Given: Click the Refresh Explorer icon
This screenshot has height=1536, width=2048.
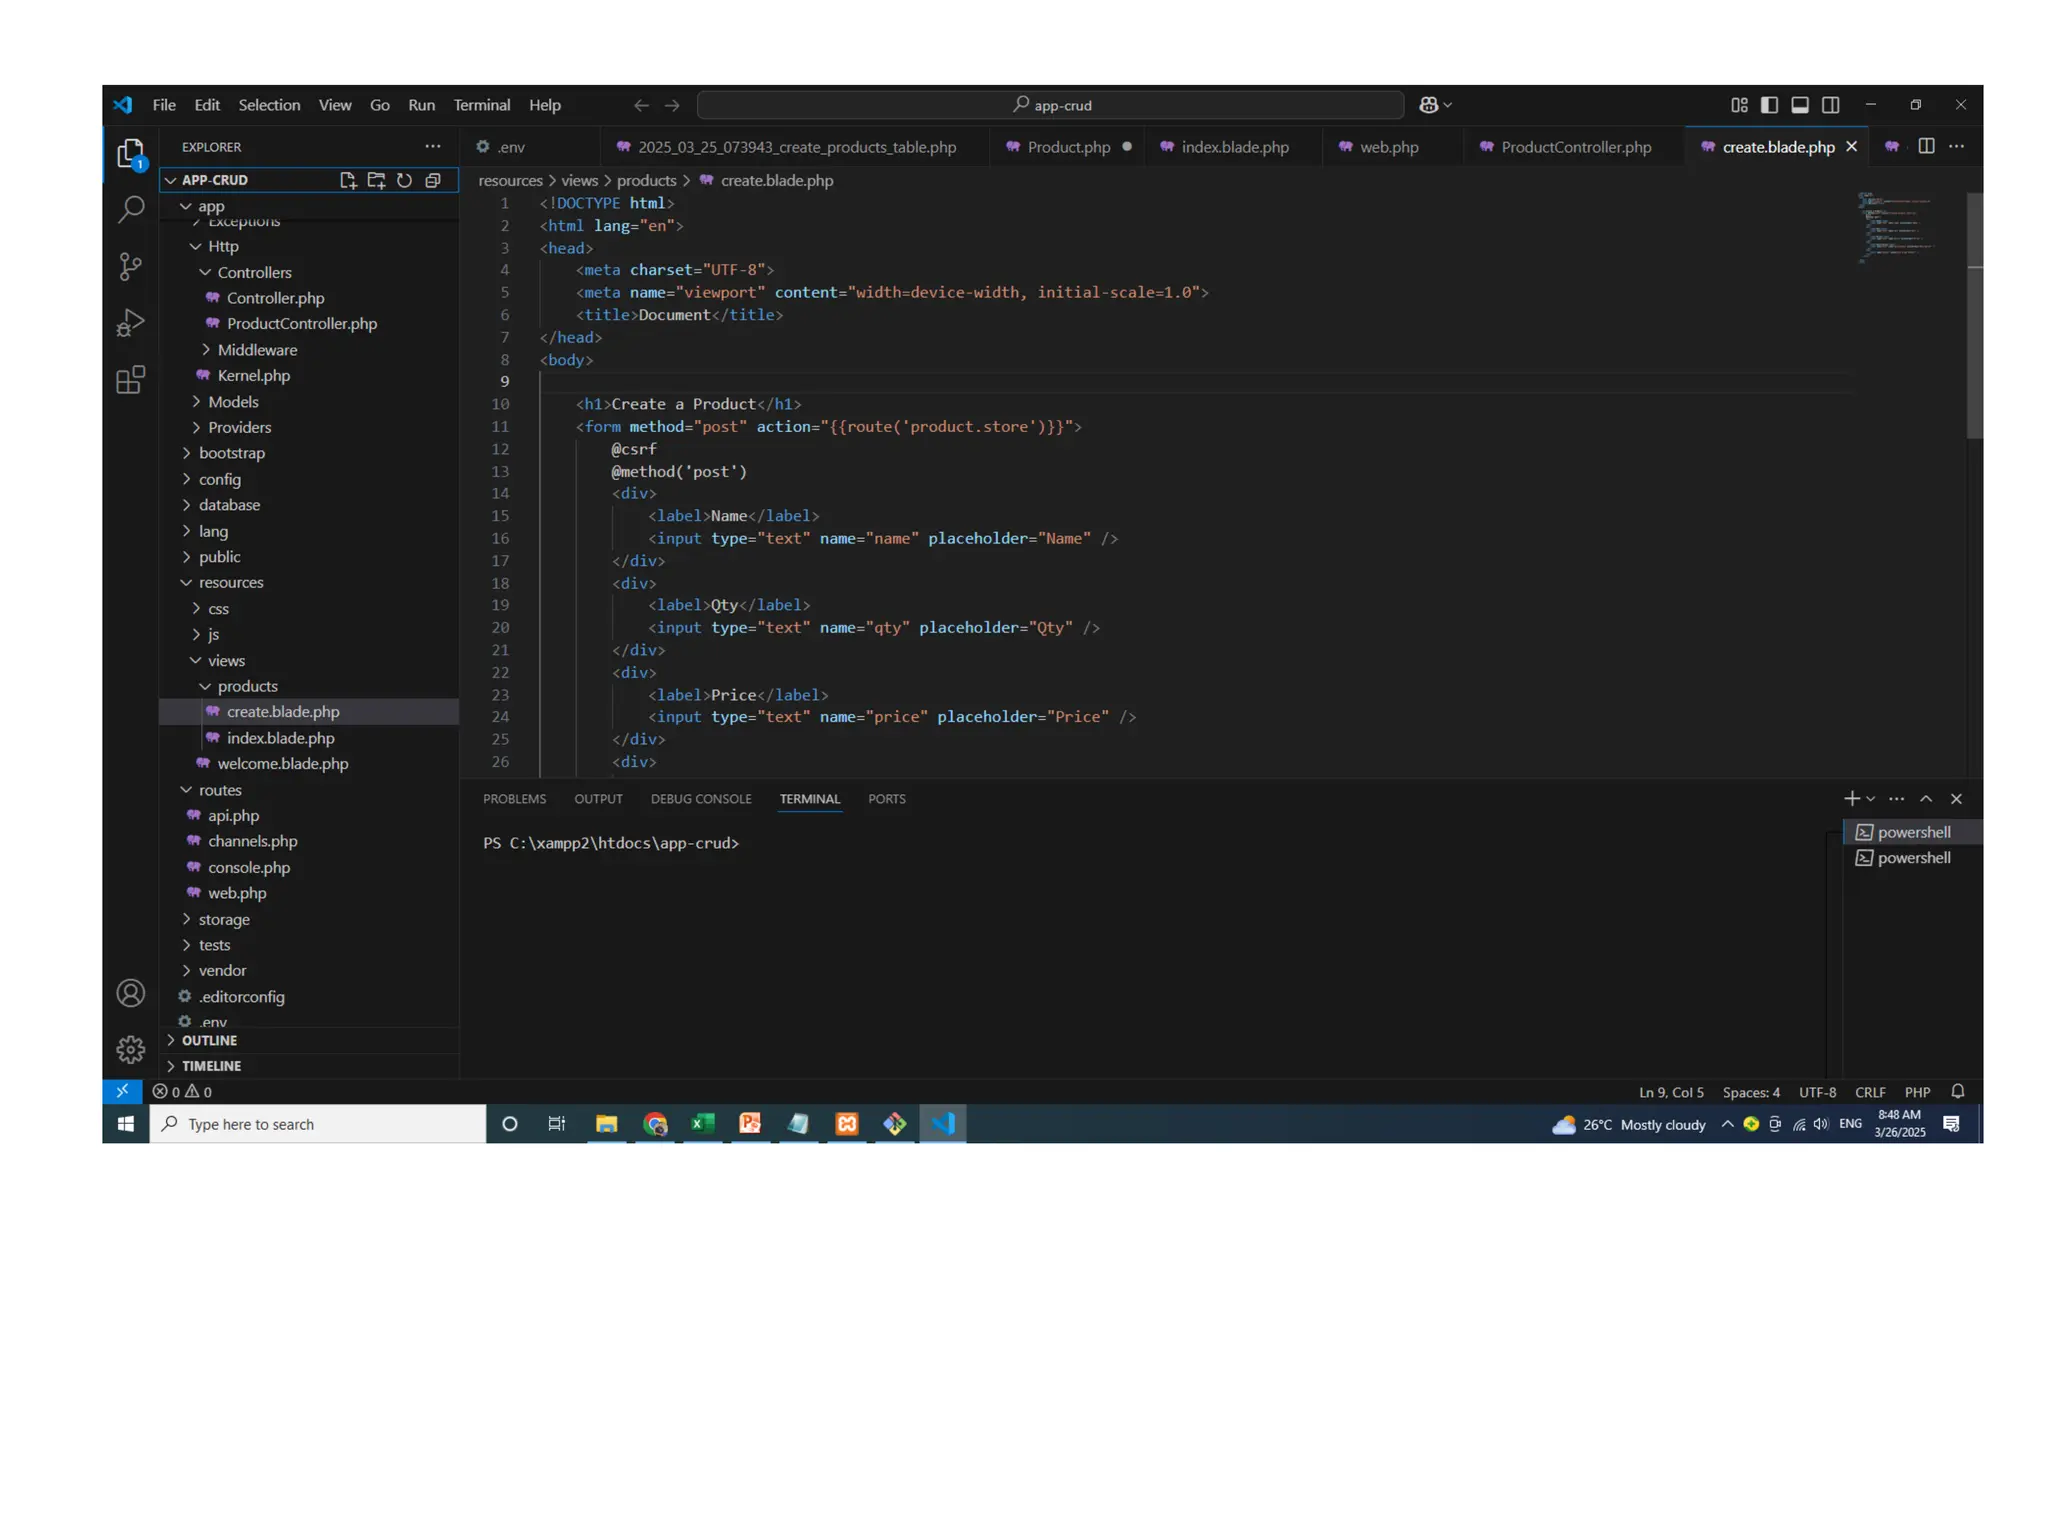Looking at the screenshot, I should tap(404, 180).
